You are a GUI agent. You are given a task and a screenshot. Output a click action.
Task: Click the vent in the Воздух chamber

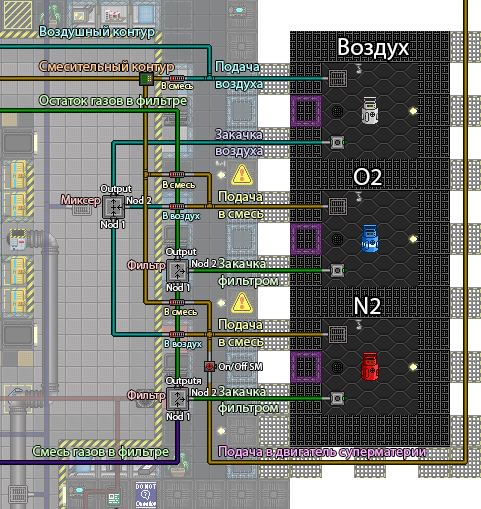click(338, 78)
